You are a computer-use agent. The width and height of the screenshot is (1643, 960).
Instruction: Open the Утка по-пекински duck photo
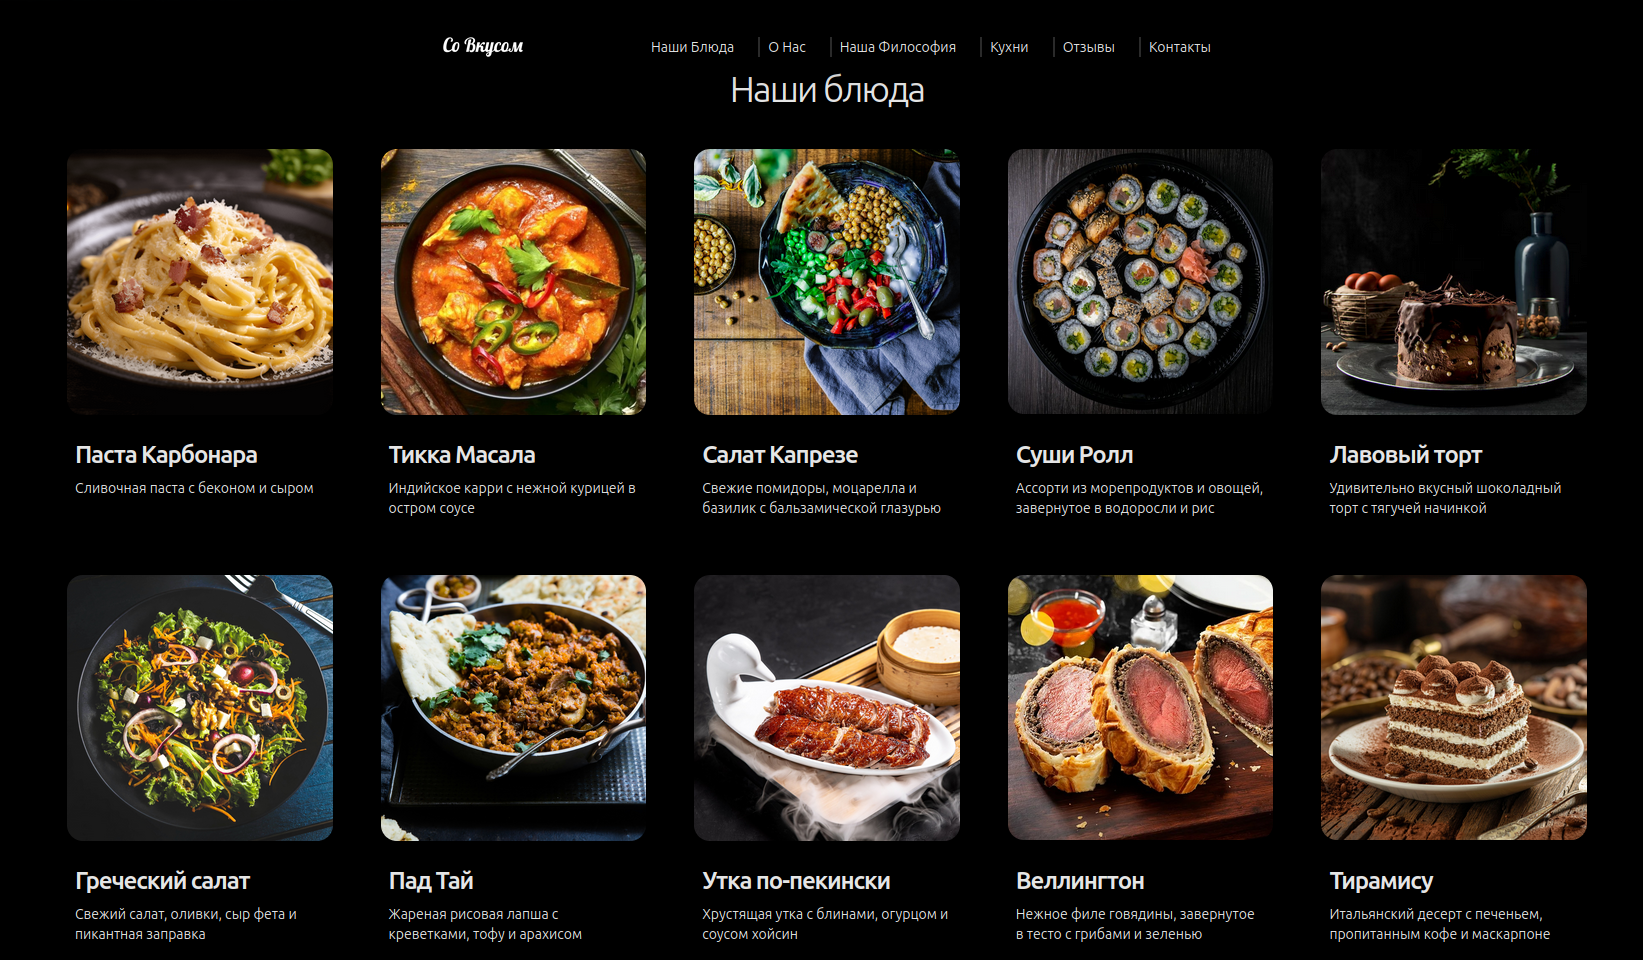[x=827, y=708]
